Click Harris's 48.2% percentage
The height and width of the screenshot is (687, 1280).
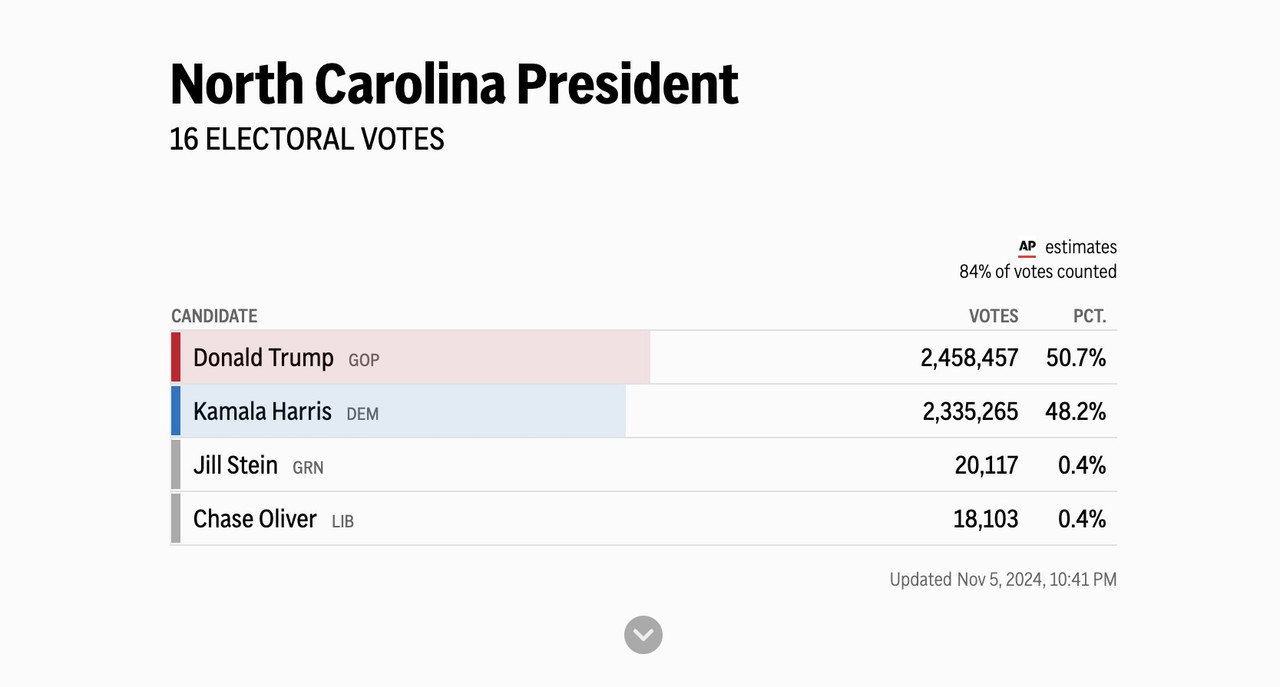[x=1076, y=412]
